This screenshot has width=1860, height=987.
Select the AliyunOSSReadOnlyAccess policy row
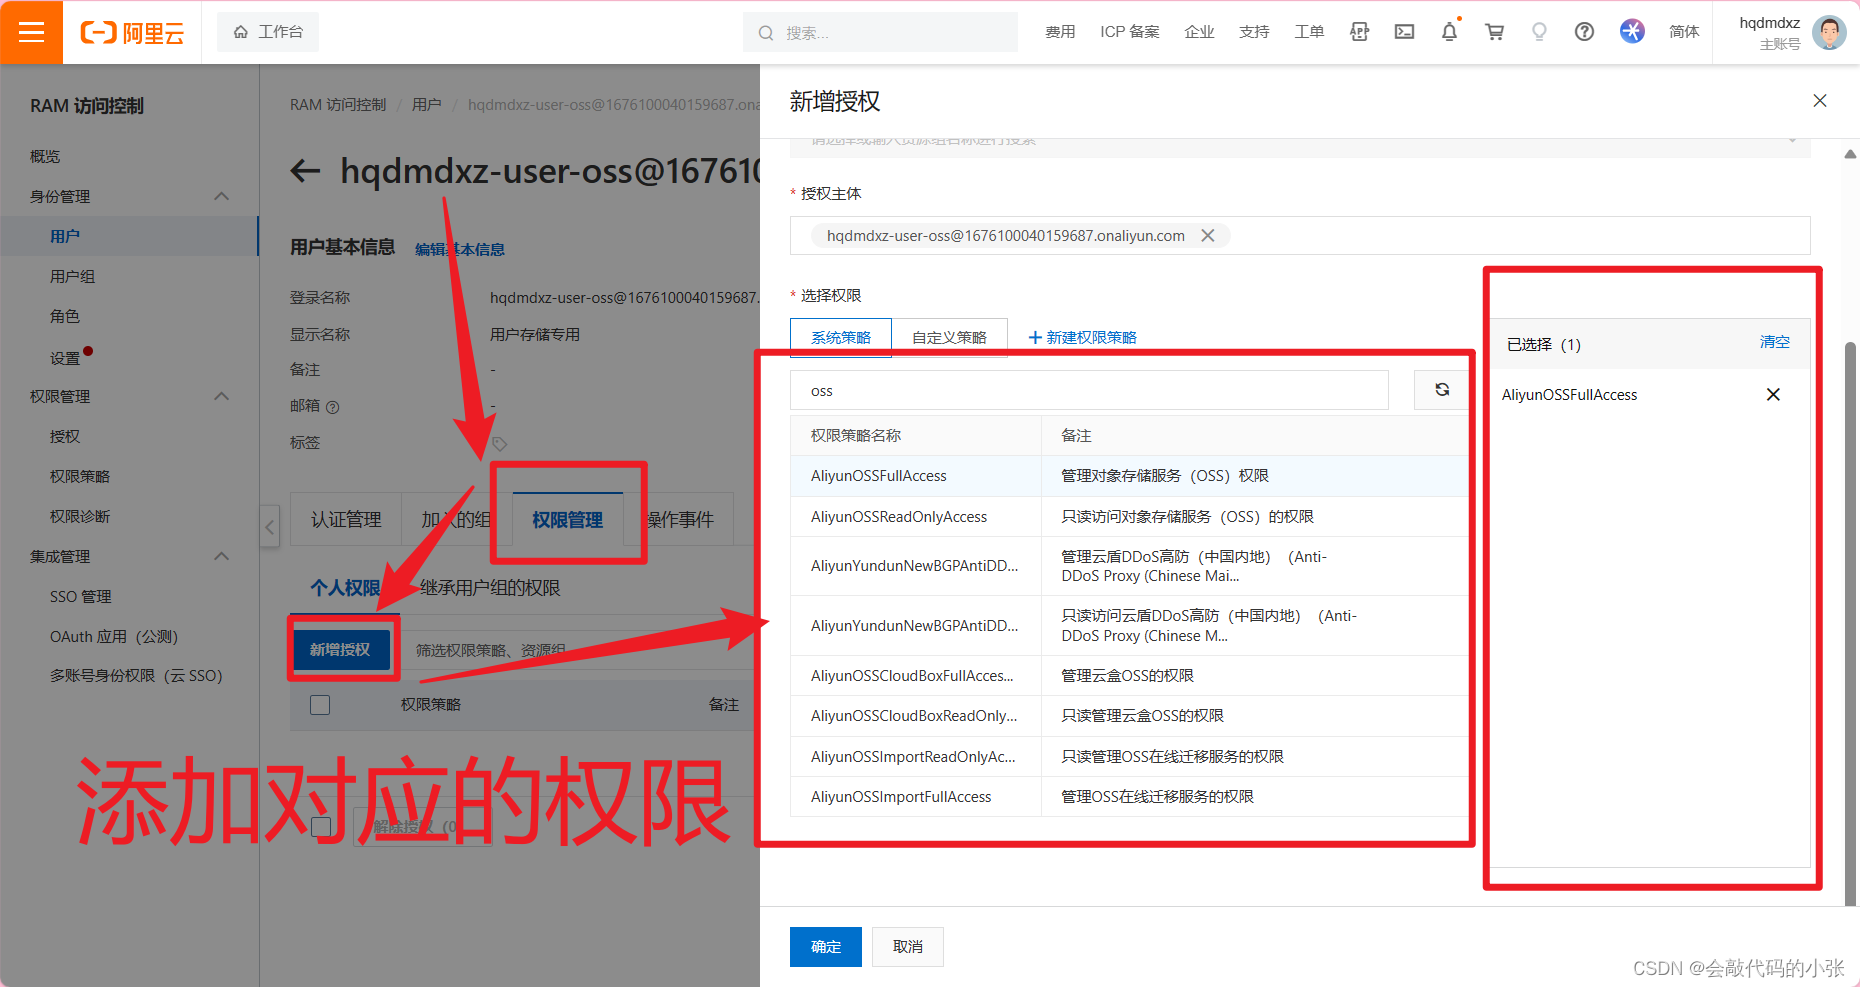pyautogui.click(x=1129, y=517)
